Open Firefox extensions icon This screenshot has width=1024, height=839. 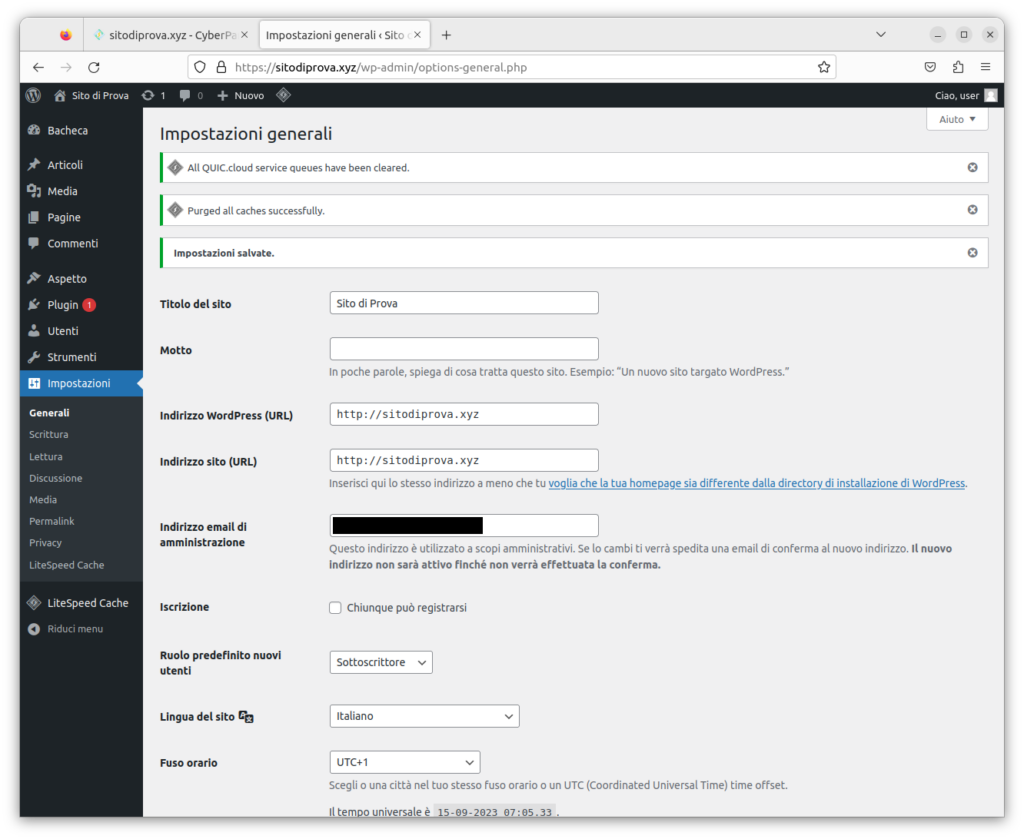click(x=958, y=67)
